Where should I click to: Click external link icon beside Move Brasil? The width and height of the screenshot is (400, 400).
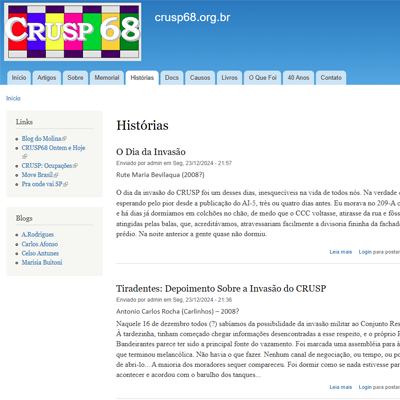(x=56, y=175)
